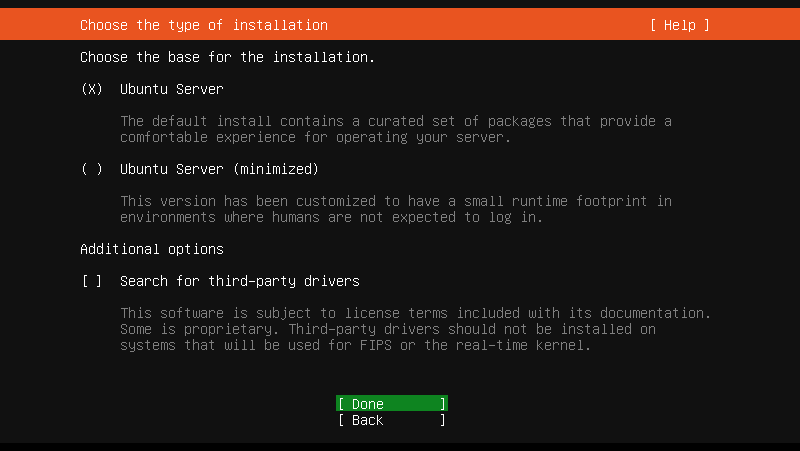Click the "FIPS or the real-time kernel" line
Viewport: 800px width, 451px height.
(x=355, y=345)
